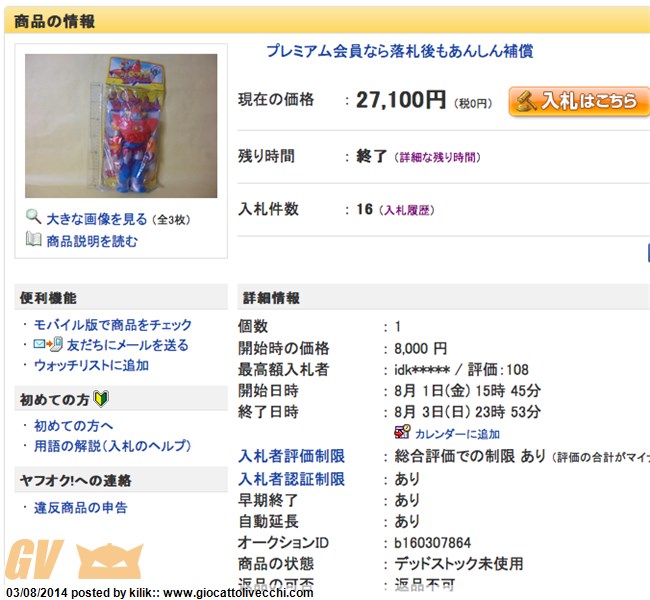650x600 pixels.
Task: Report item via 違反商品の申告 link
Action: tap(81, 508)
